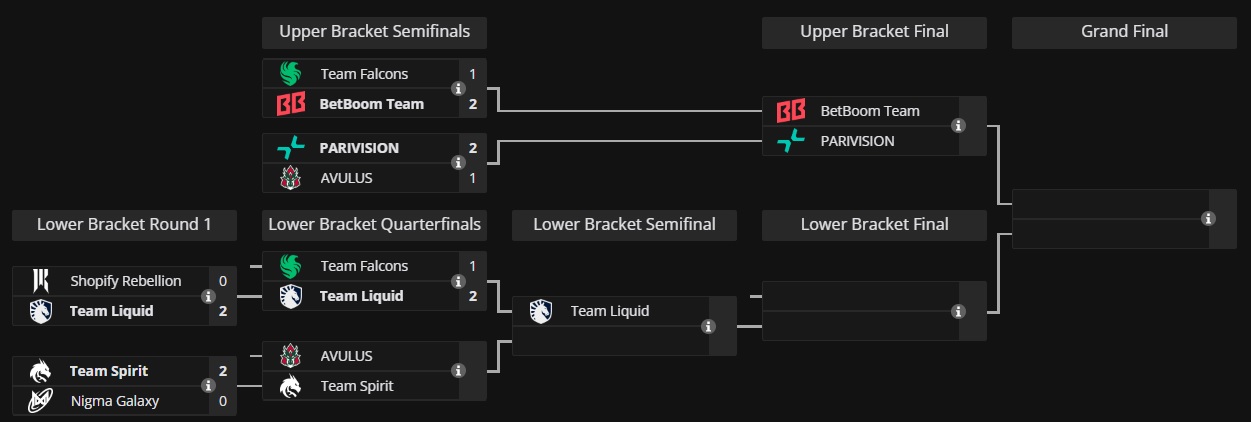Click info icon on Upper Bracket Final match
1251x422 pixels.
point(959,126)
